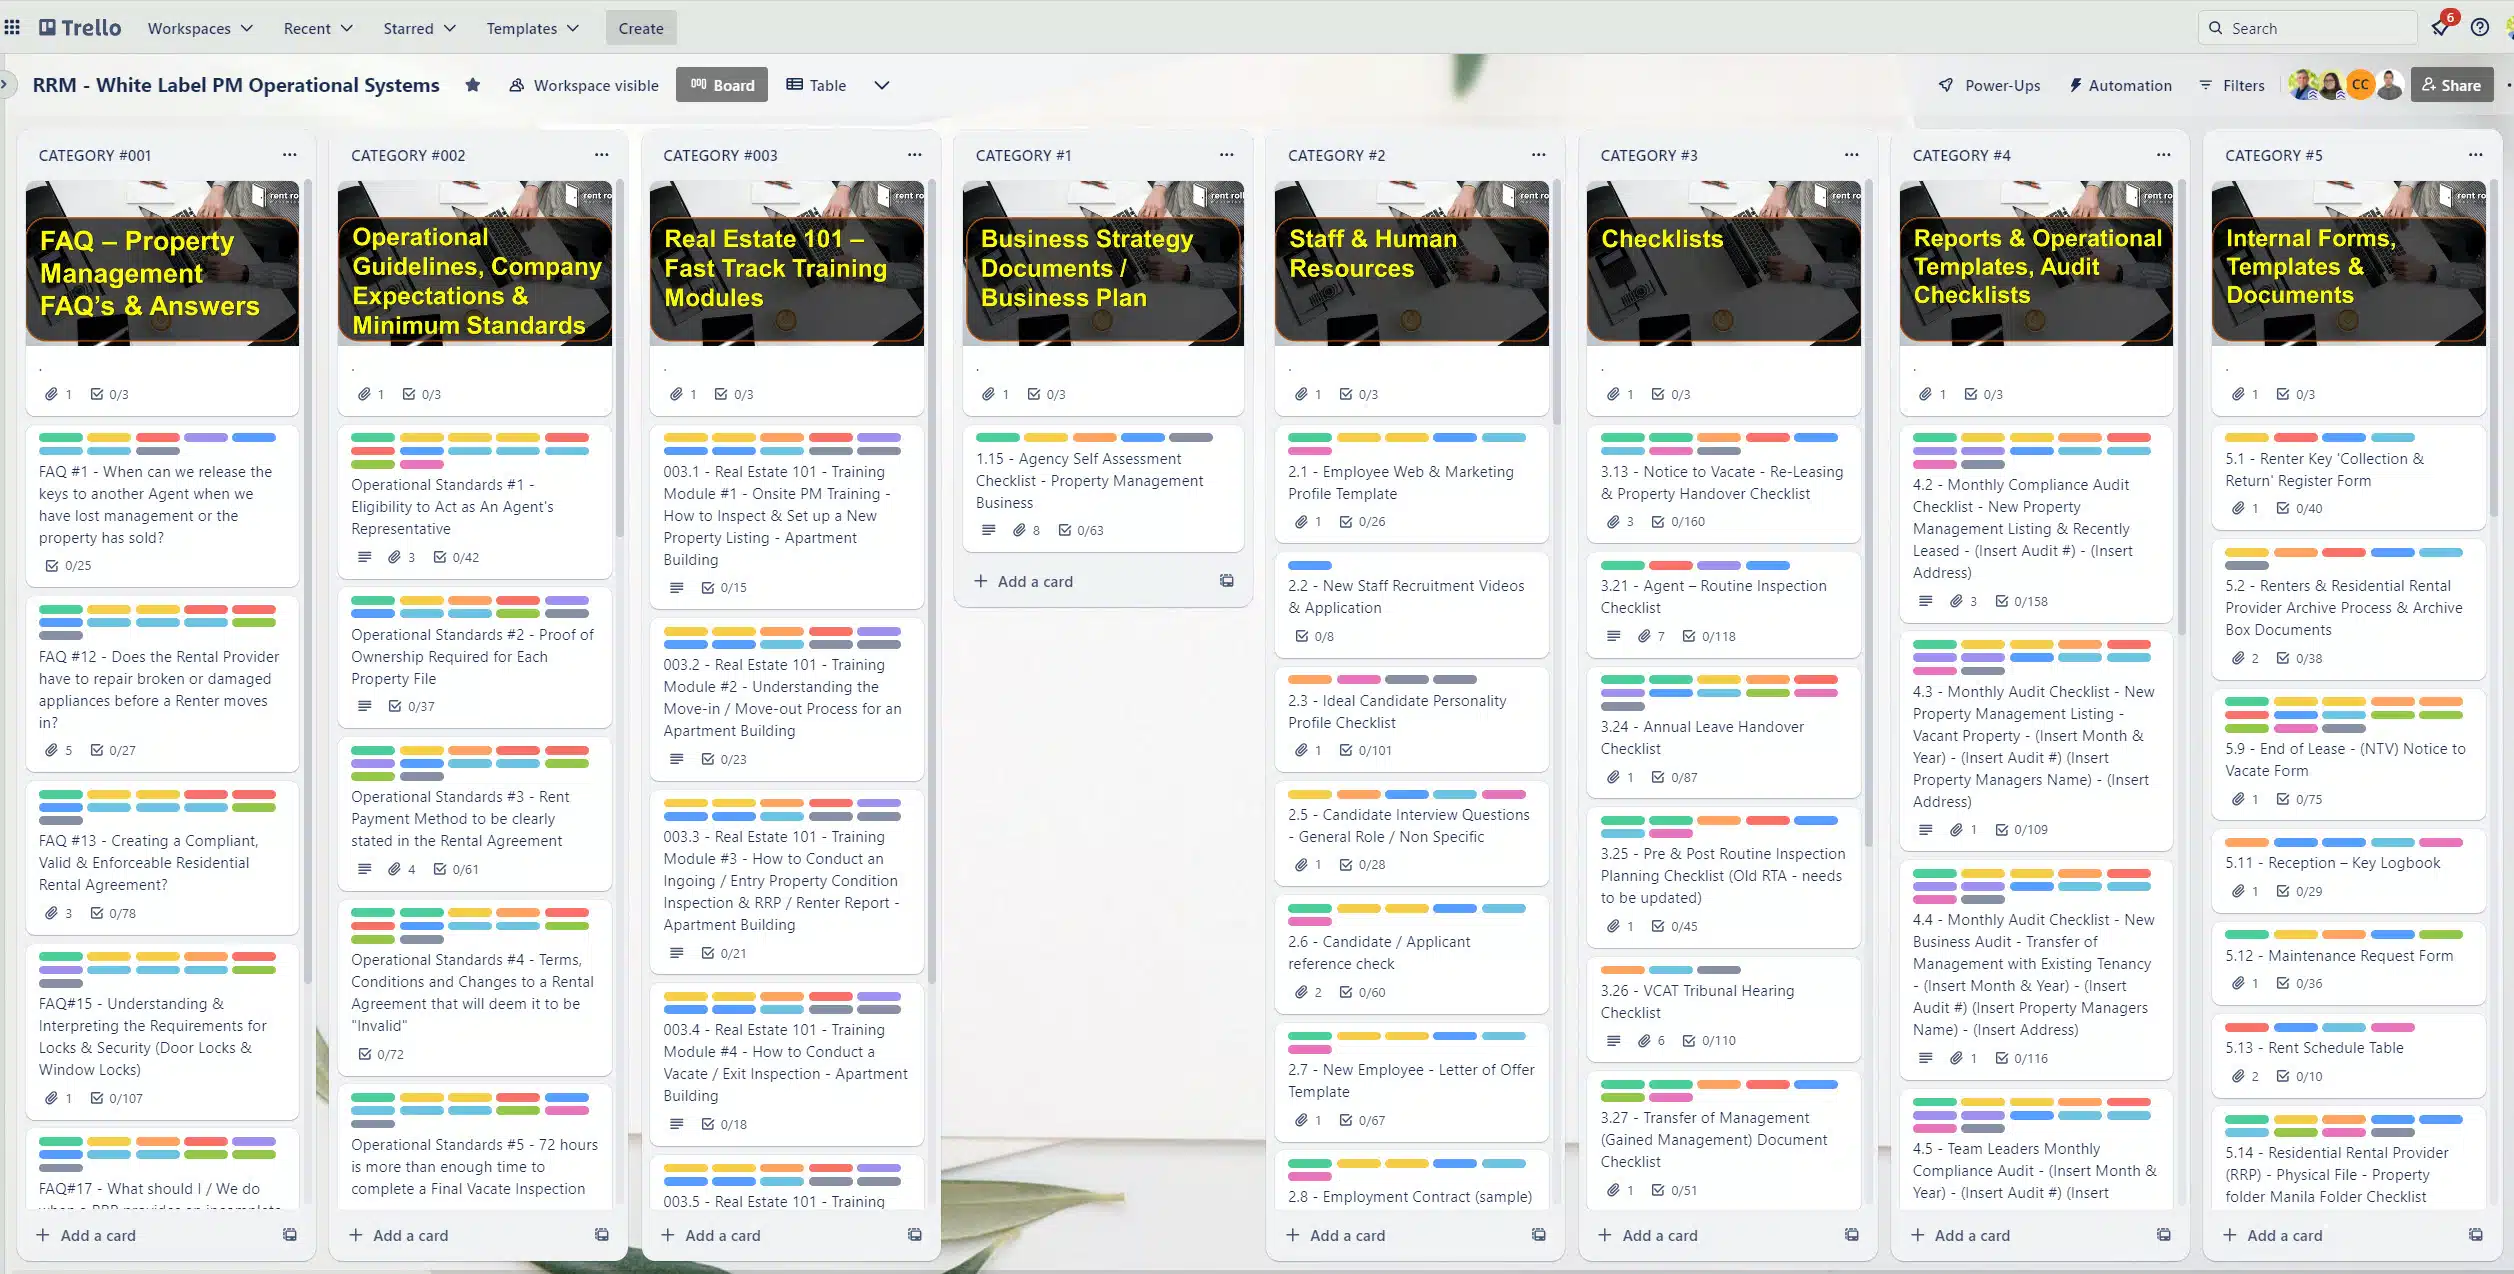The width and height of the screenshot is (2514, 1274).
Task: Click the green label on card 5.12
Action: click(x=2246, y=934)
